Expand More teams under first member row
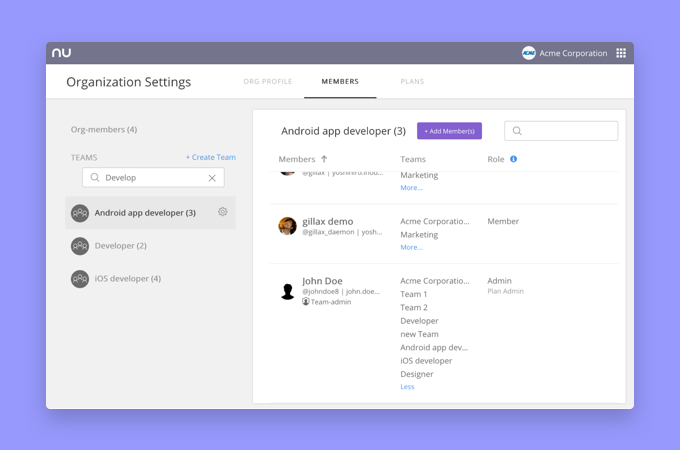Screen dimensions: 680x450 point(411,188)
